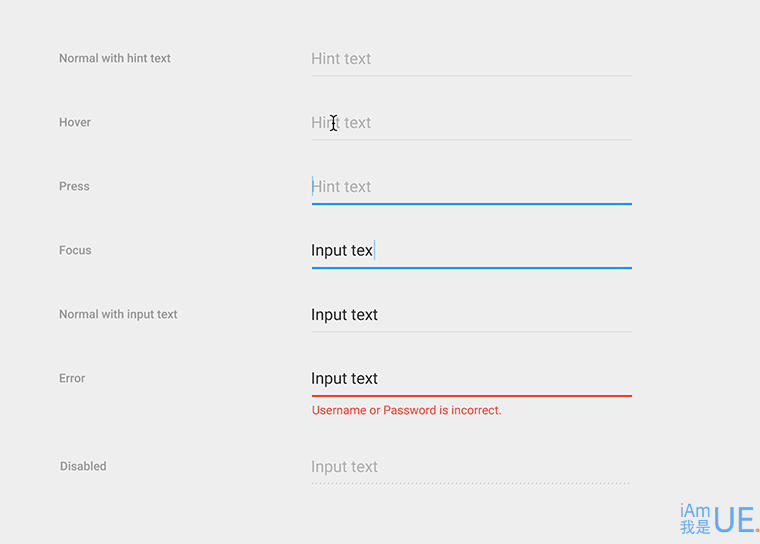Click the Hover state text field
Image resolution: width=760 pixels, height=544 pixels.
(x=472, y=124)
